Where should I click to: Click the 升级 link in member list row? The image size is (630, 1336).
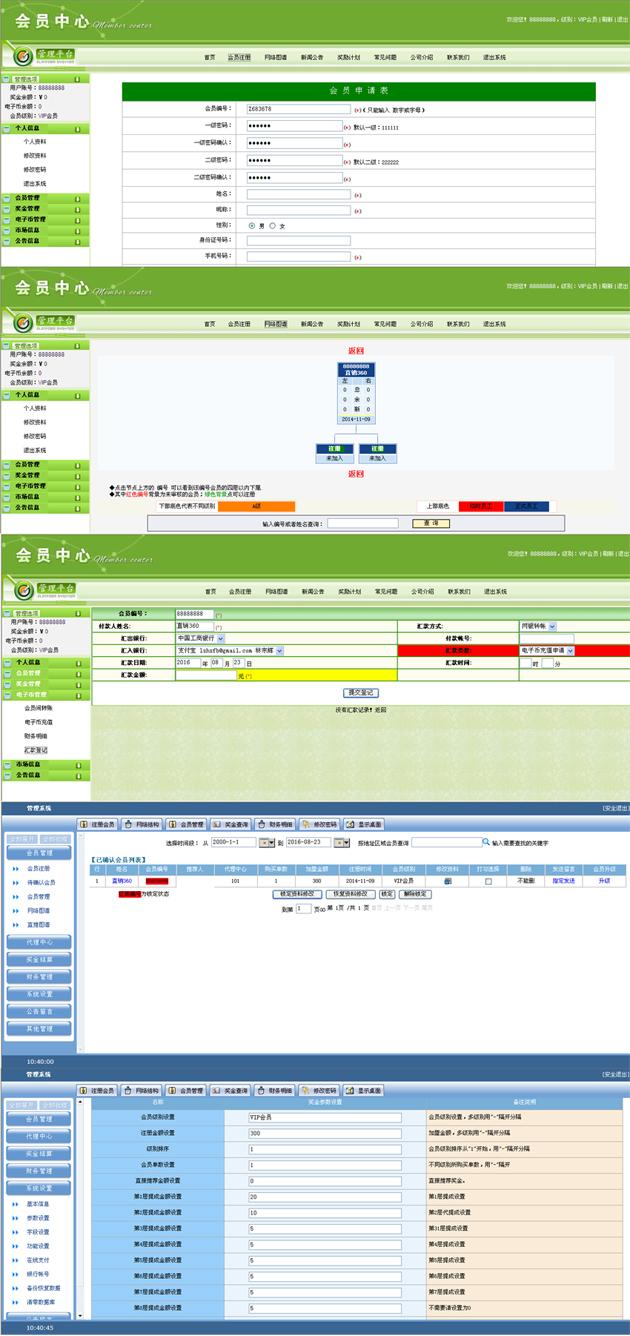coord(604,881)
